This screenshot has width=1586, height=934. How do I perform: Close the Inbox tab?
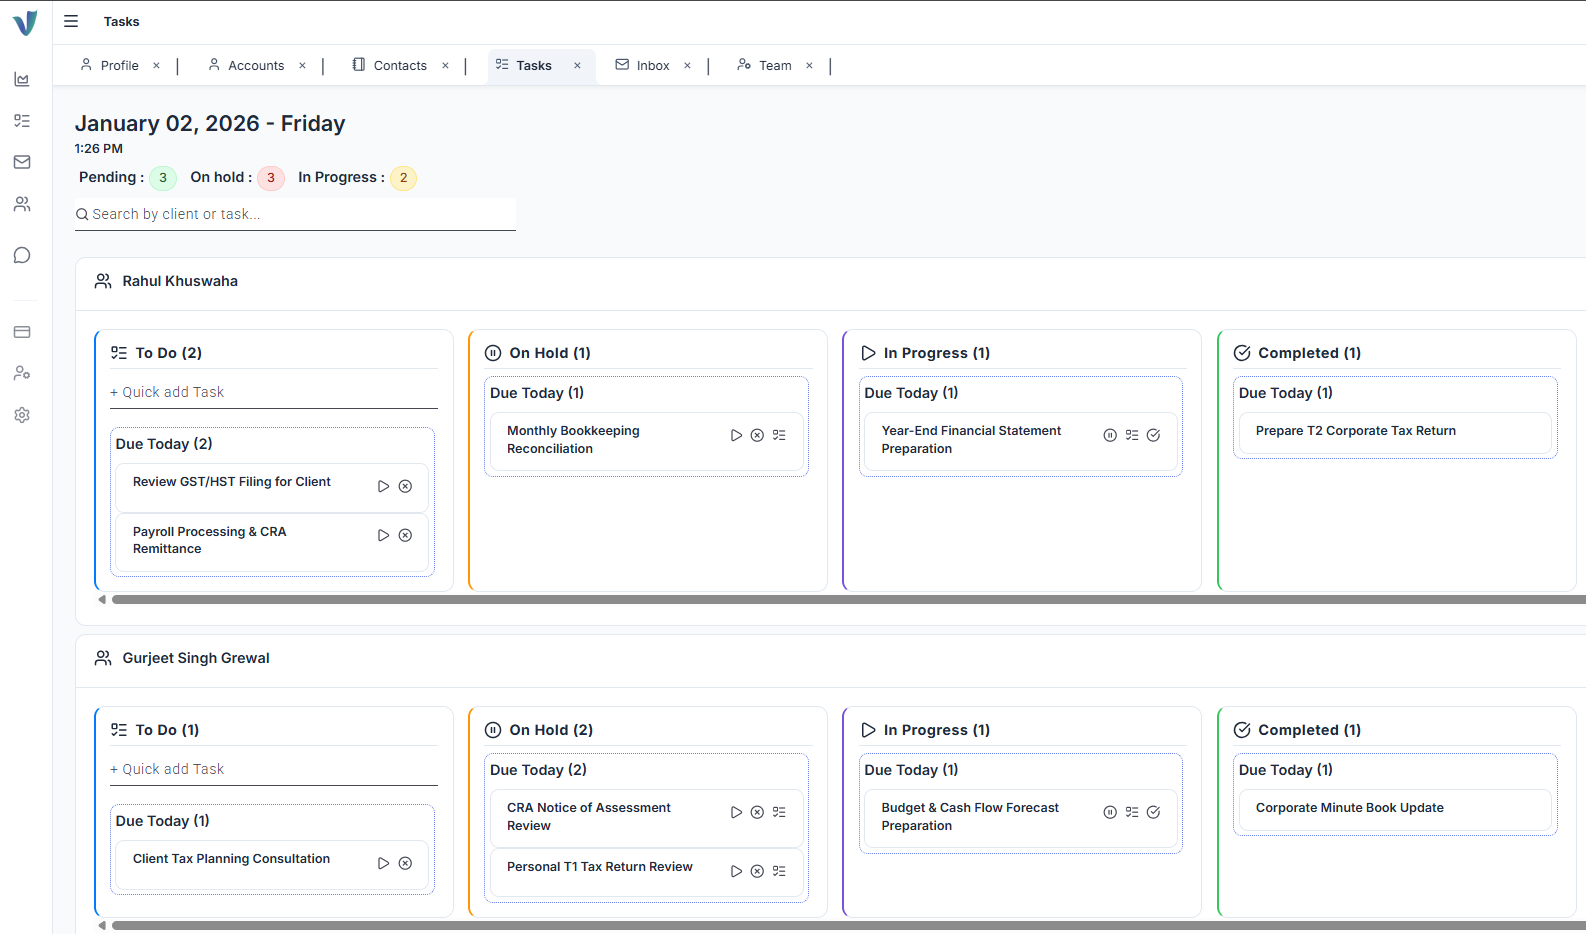point(687,66)
